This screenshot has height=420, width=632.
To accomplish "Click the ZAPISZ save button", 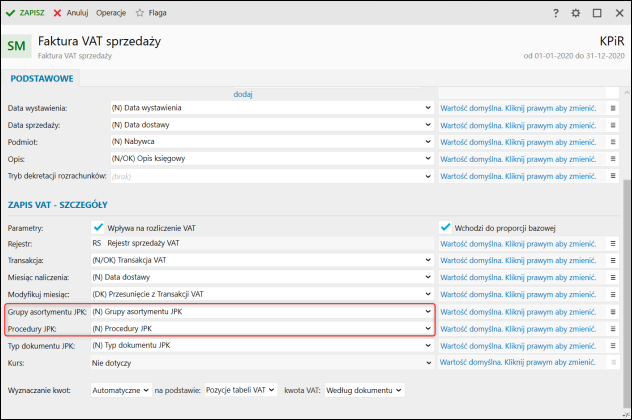I will [26, 14].
